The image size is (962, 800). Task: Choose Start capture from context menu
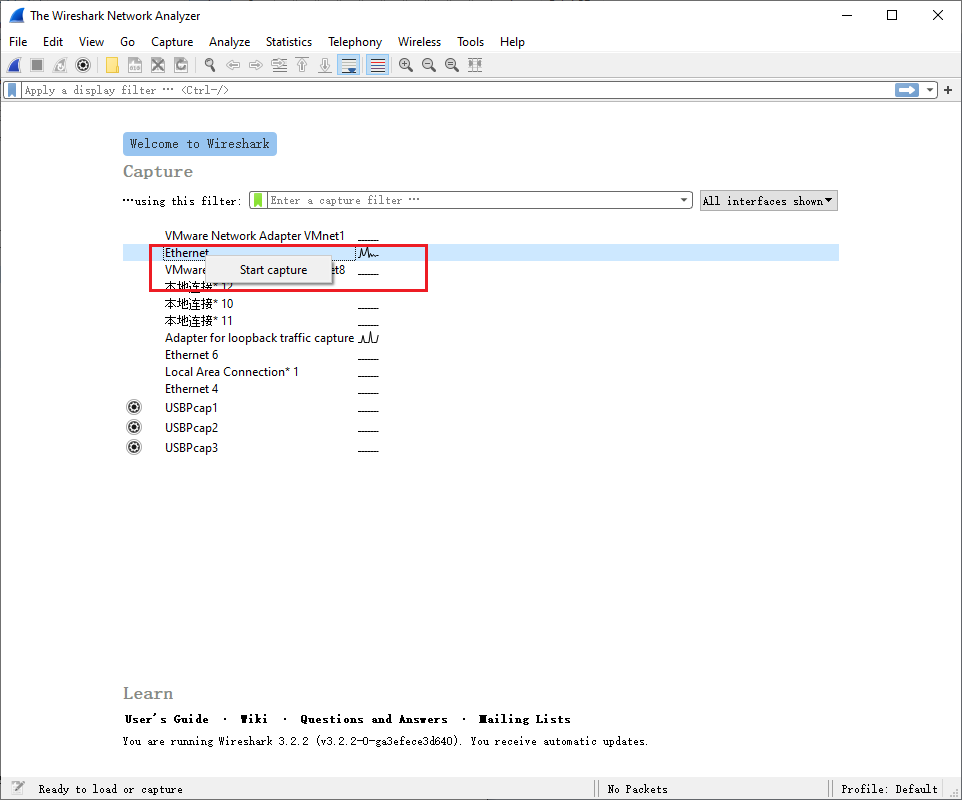(x=269, y=270)
